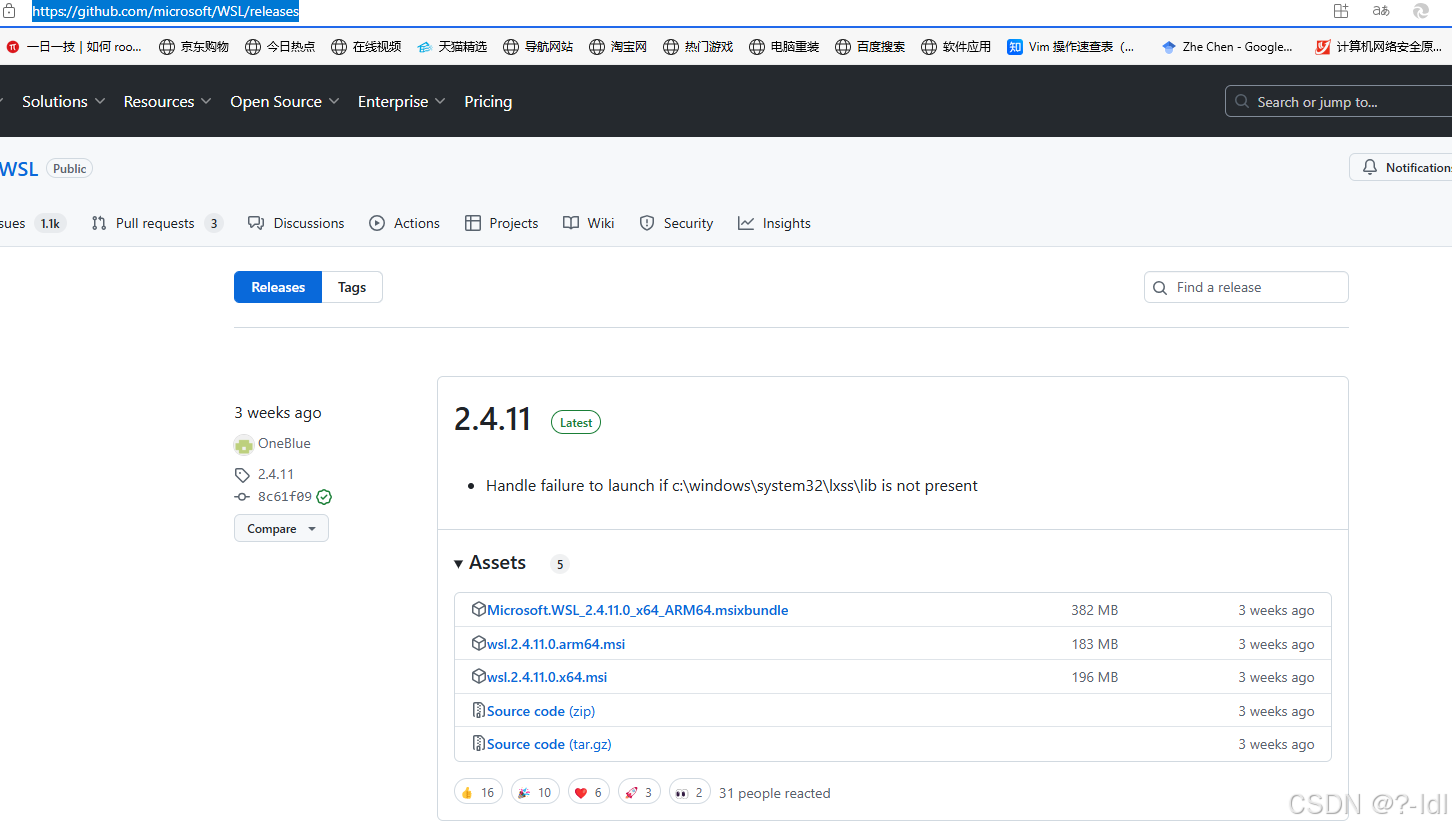Open the 一日一技 bookmark
This screenshot has height=830, width=1452.
coord(74,47)
